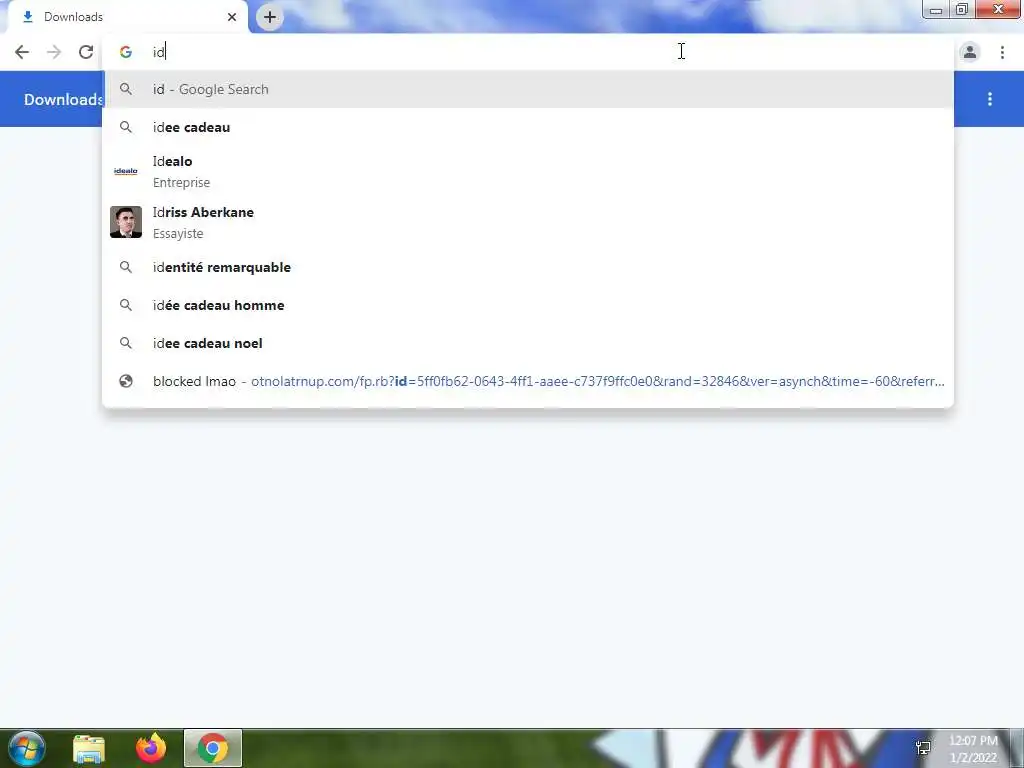Select the Downloads tab
Viewport: 1024px width, 768px height.
click(127, 17)
